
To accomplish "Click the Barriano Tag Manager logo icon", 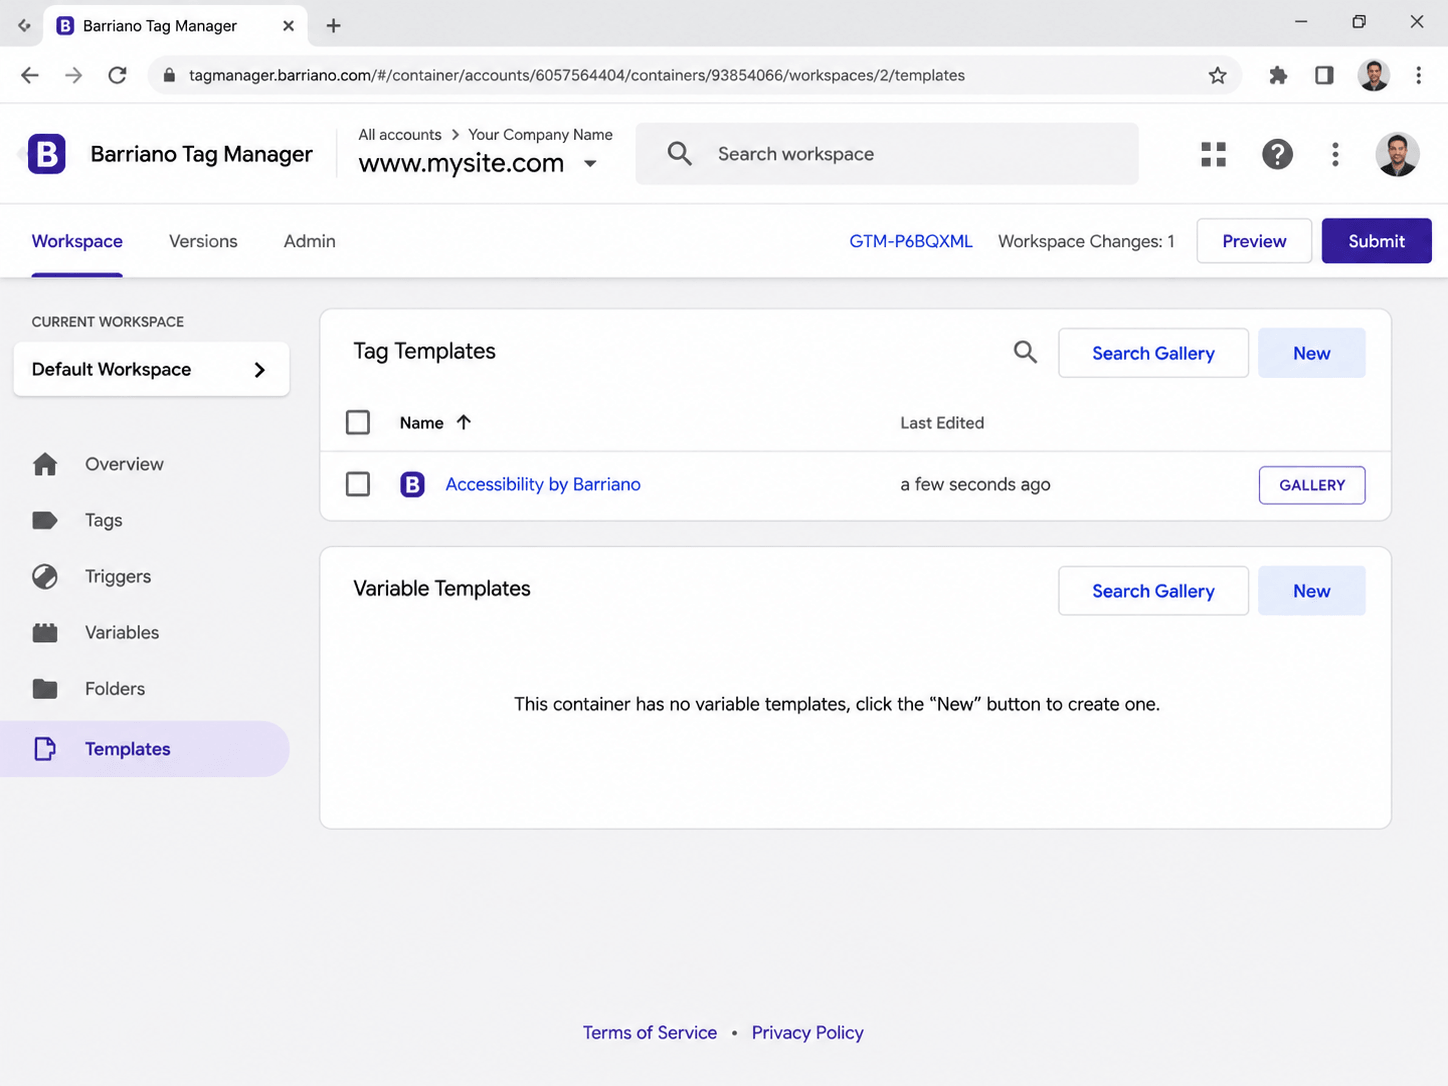I will click(x=46, y=154).
